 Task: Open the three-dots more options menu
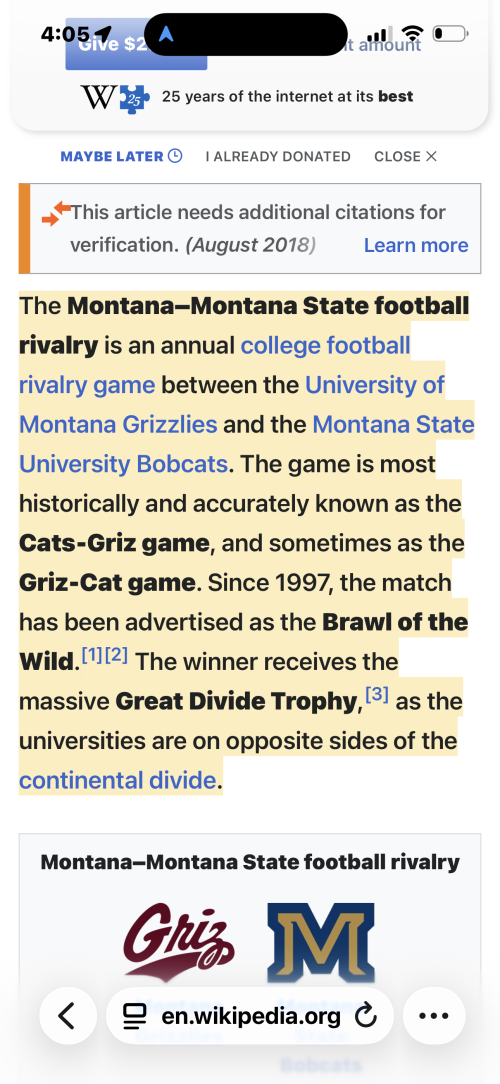pyautogui.click(x=434, y=1016)
